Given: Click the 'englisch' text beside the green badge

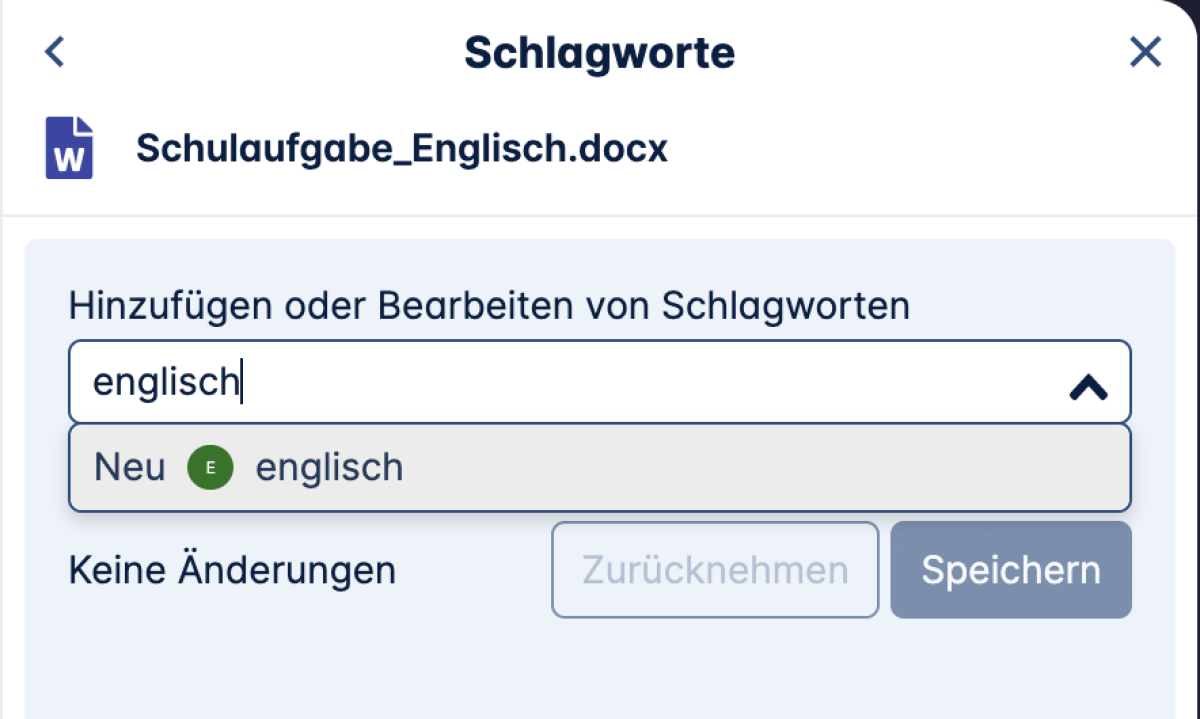Looking at the screenshot, I should point(330,468).
